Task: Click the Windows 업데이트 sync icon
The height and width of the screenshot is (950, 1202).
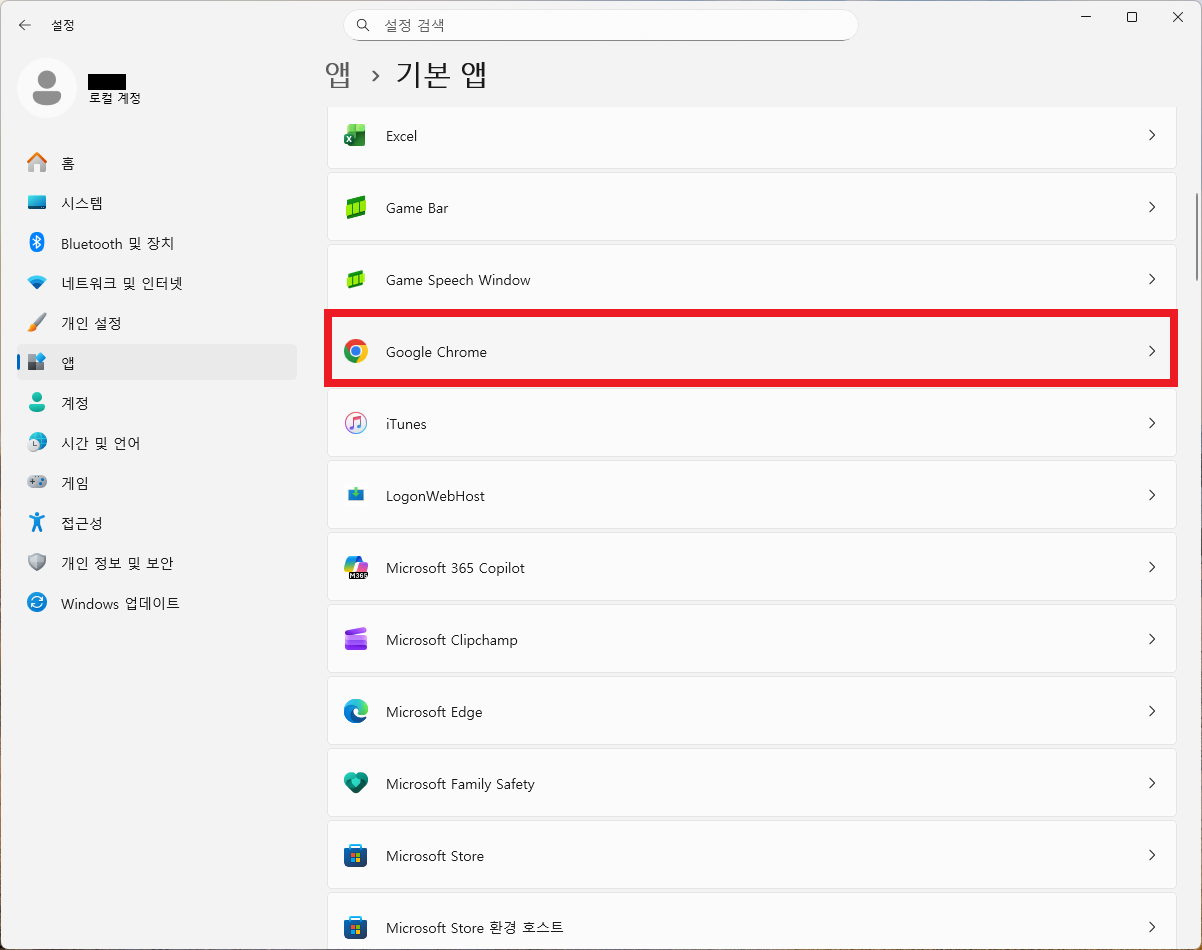Action: 37,602
